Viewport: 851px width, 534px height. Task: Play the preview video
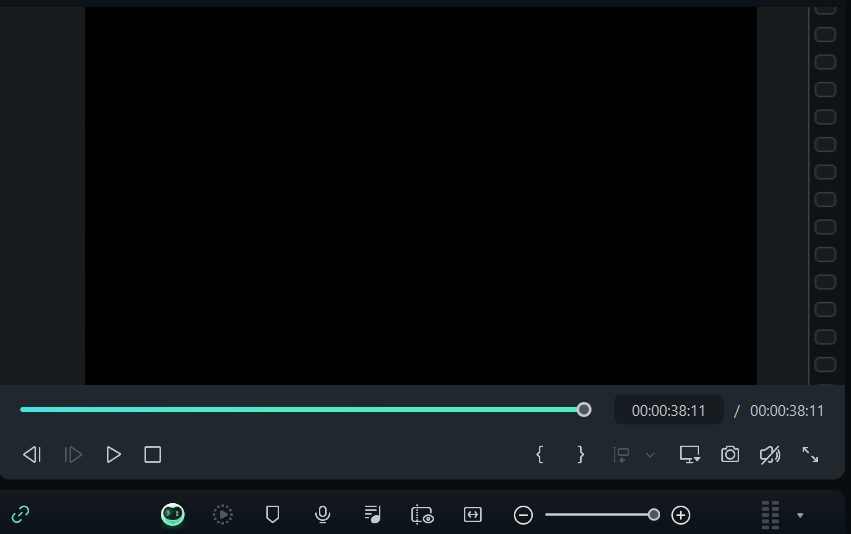coord(113,455)
